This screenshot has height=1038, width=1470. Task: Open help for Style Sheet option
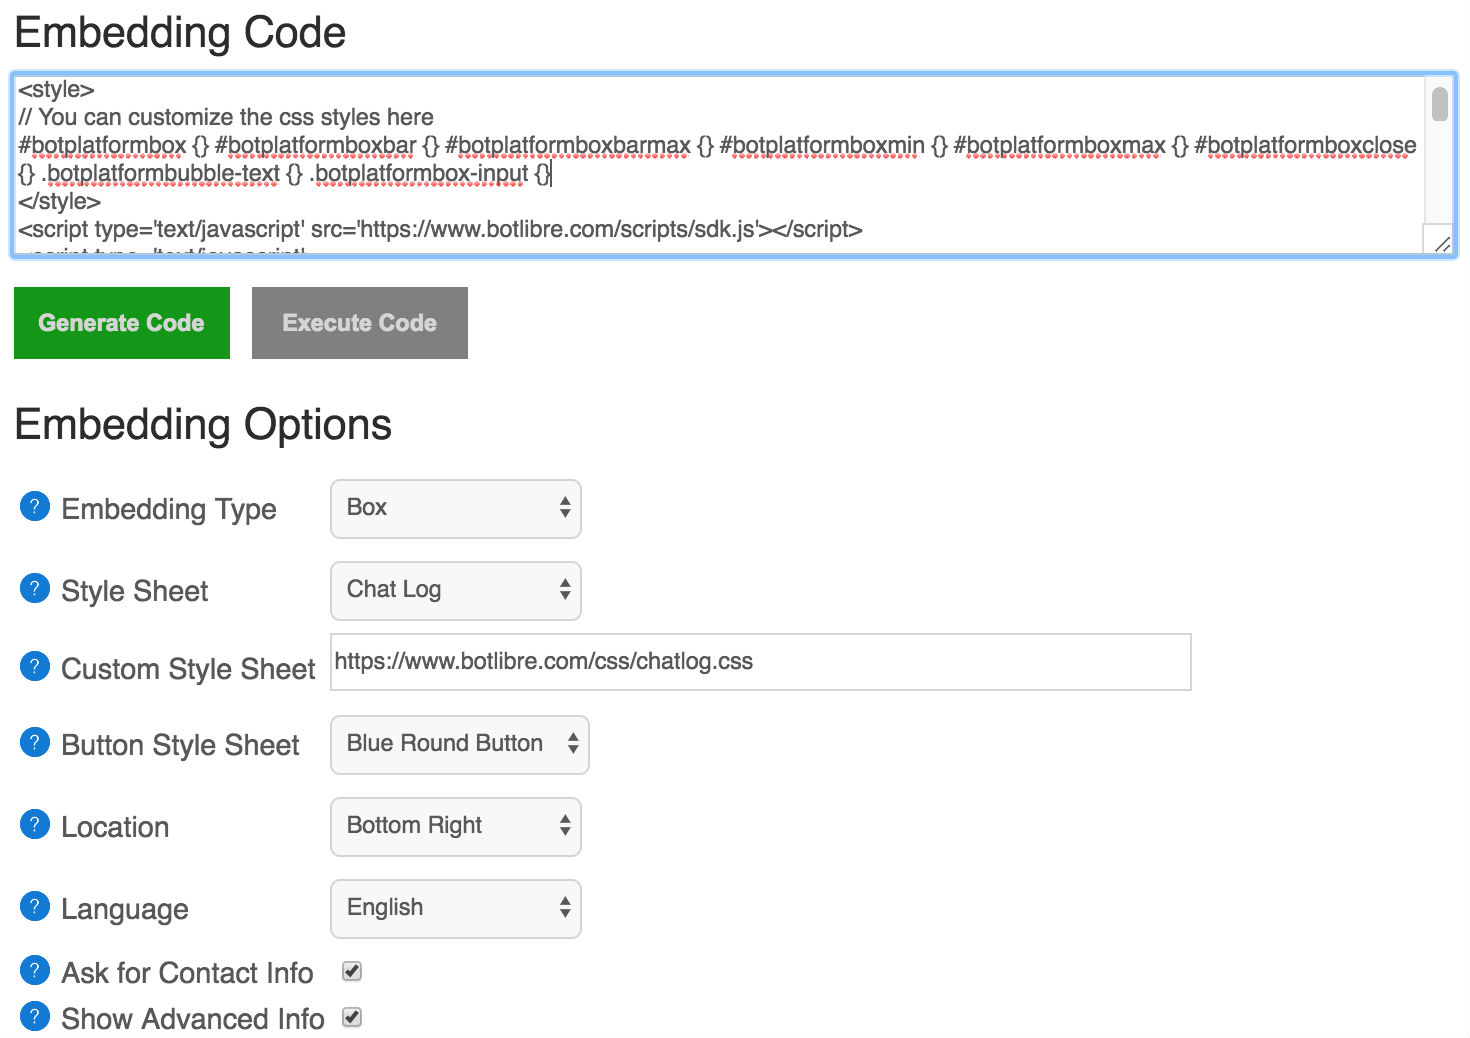(34, 588)
